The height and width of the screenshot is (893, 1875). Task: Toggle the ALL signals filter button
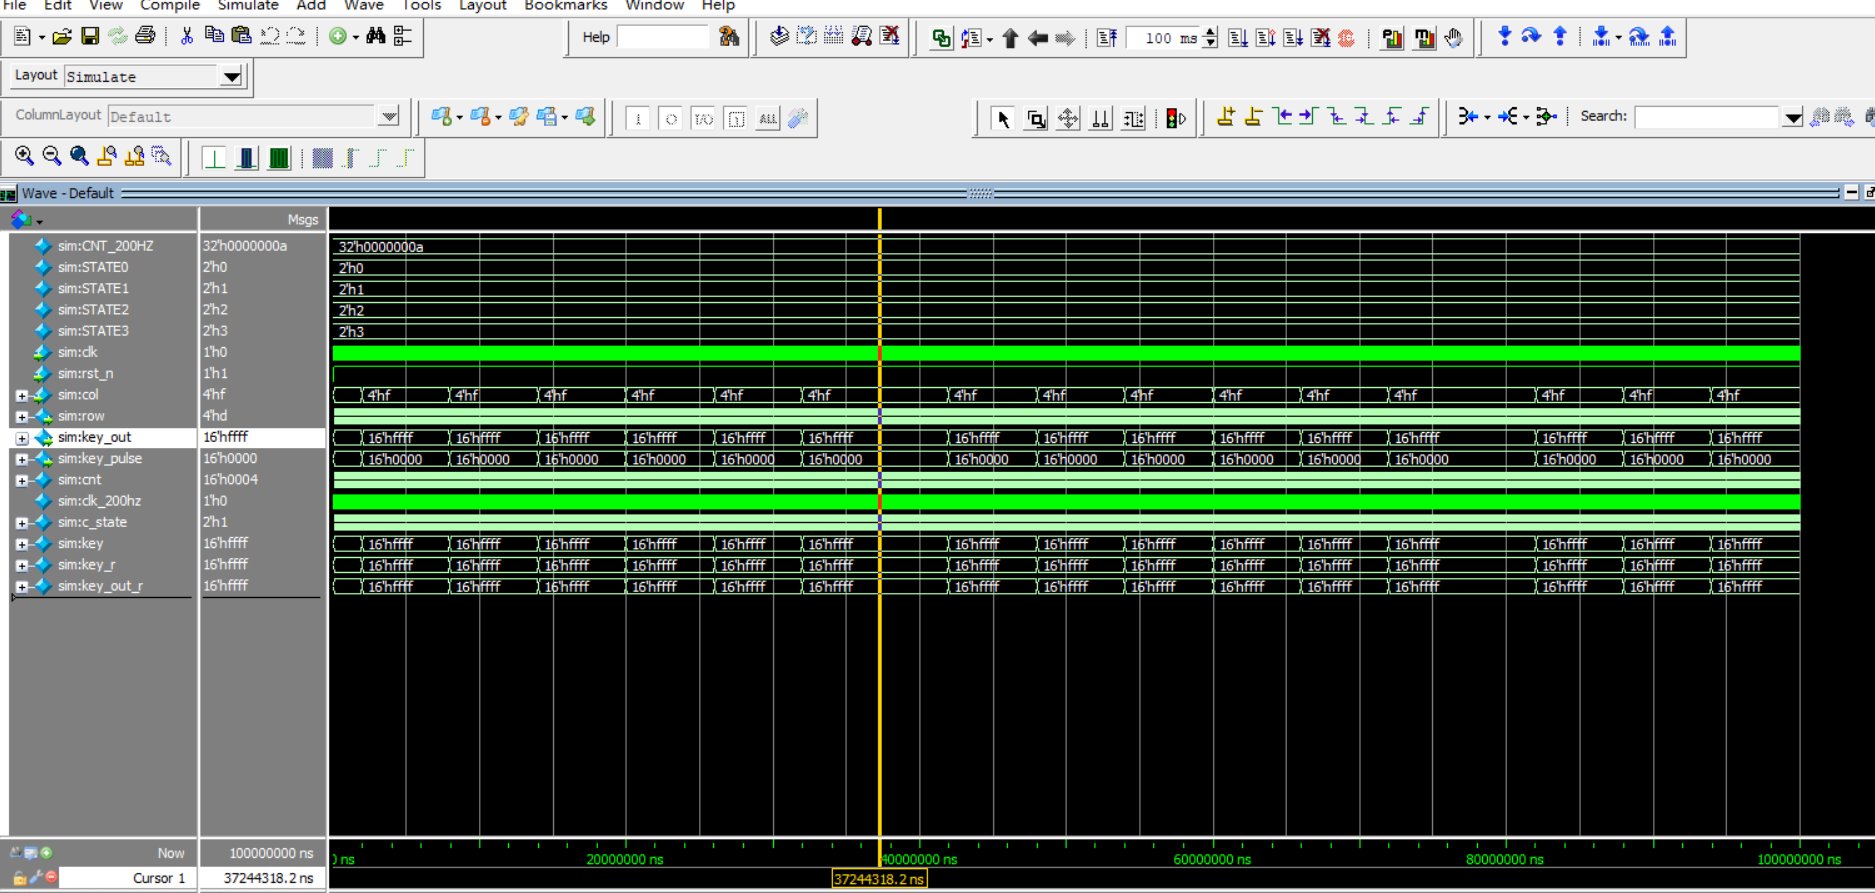pos(768,119)
